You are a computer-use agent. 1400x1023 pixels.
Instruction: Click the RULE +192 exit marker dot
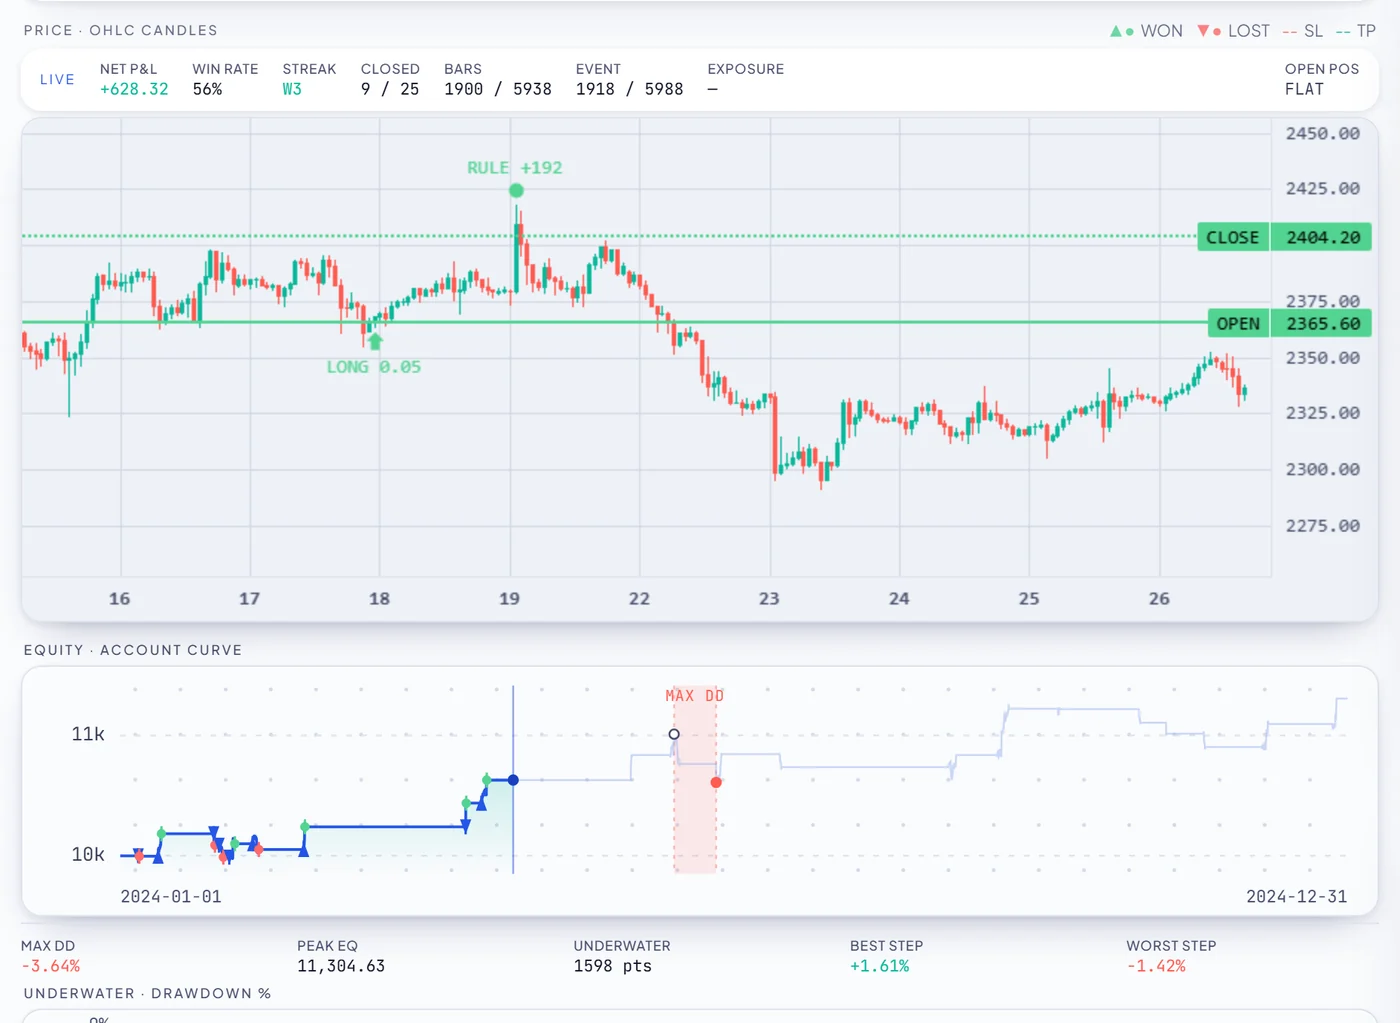click(516, 190)
